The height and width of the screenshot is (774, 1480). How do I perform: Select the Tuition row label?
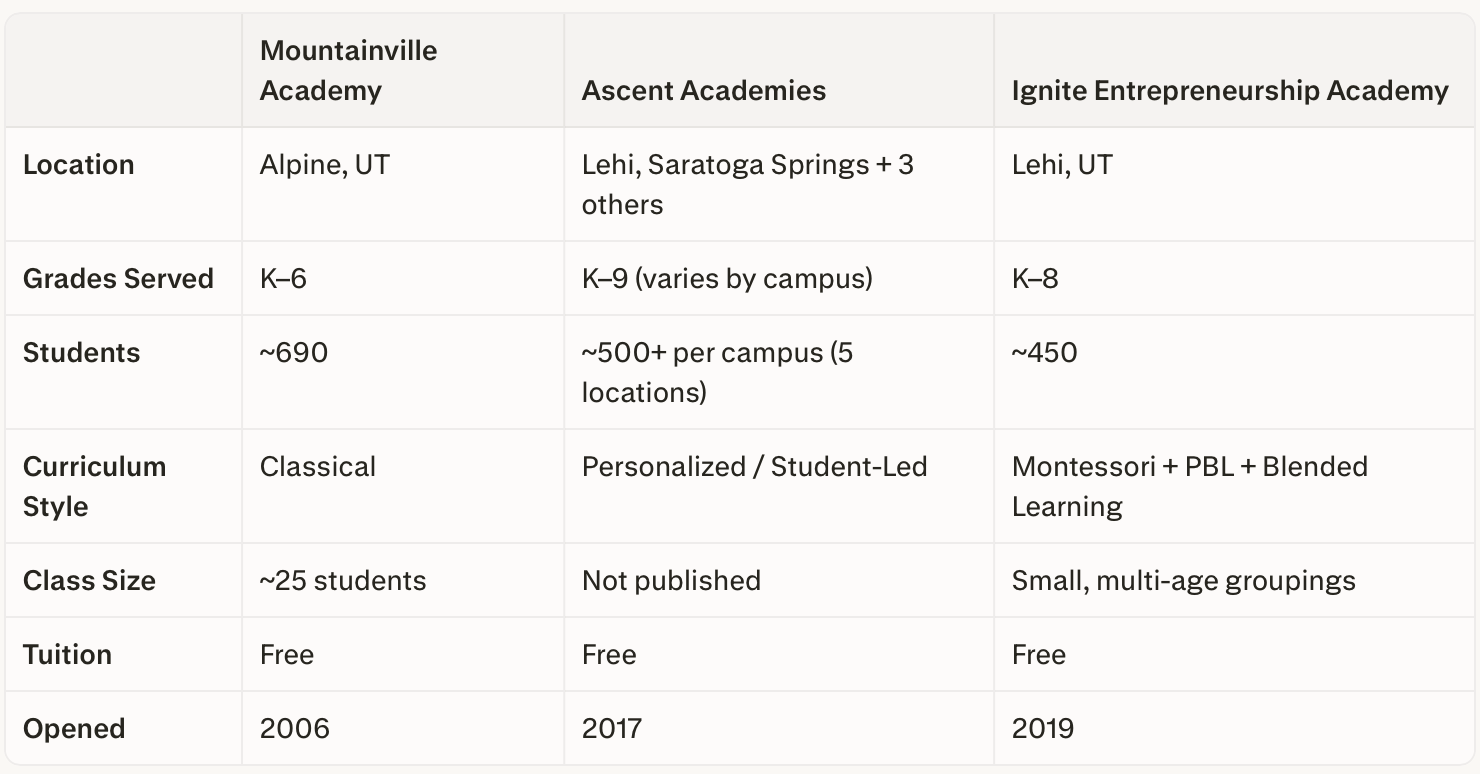(x=67, y=654)
